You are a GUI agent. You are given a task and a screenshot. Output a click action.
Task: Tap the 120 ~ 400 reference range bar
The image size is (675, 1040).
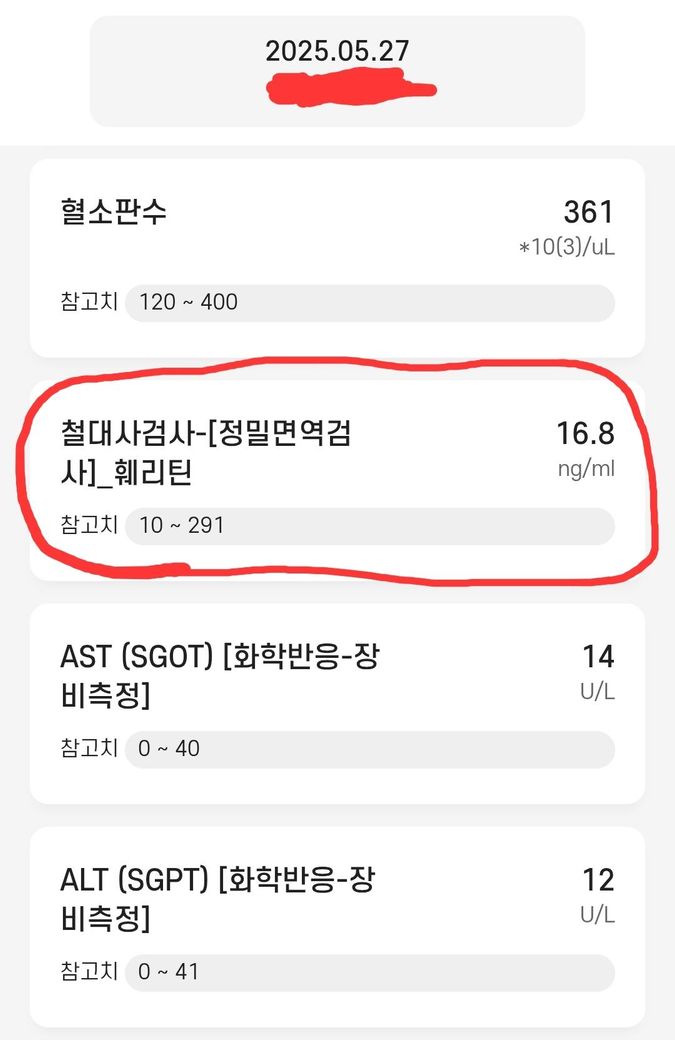click(x=369, y=302)
